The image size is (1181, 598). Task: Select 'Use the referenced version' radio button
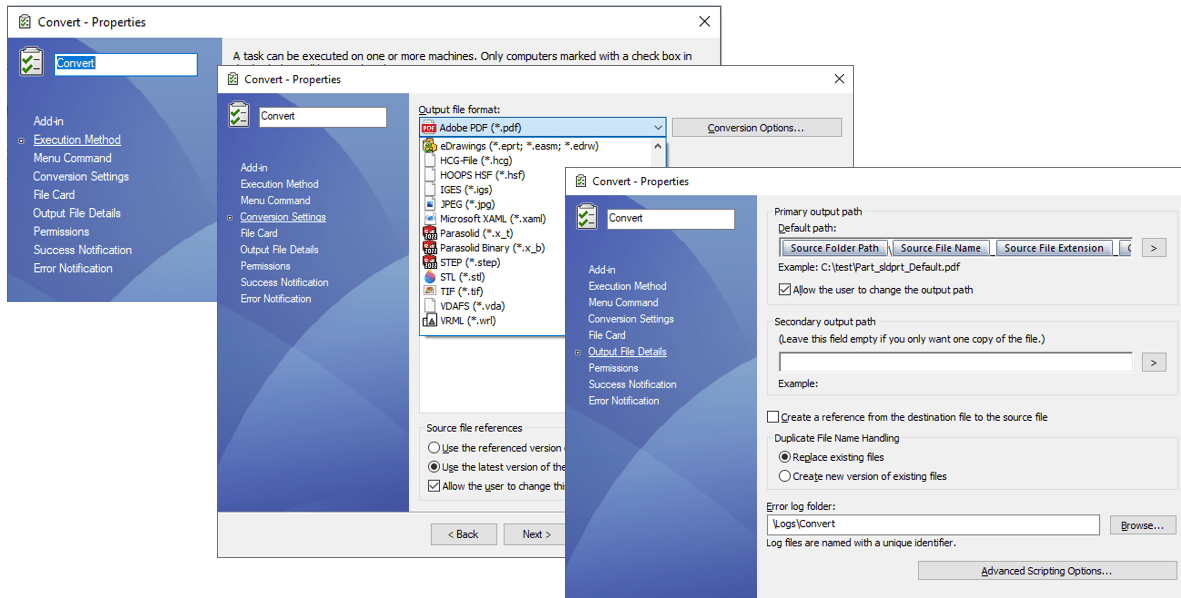434,447
